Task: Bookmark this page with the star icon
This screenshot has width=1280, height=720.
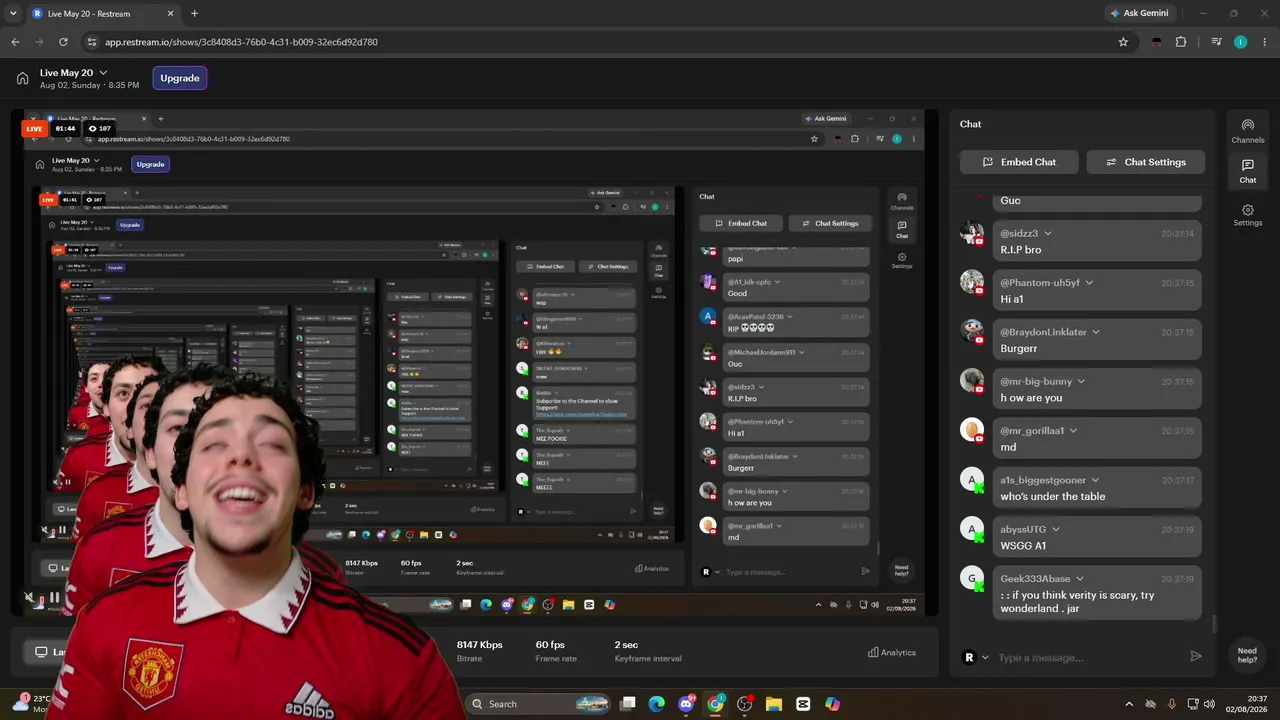Action: (1123, 42)
